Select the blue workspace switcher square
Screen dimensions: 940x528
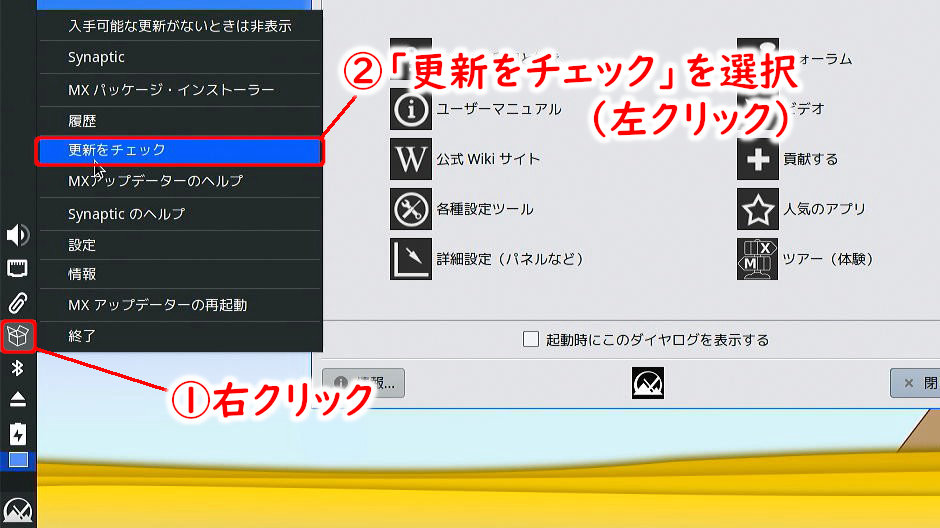[18, 460]
